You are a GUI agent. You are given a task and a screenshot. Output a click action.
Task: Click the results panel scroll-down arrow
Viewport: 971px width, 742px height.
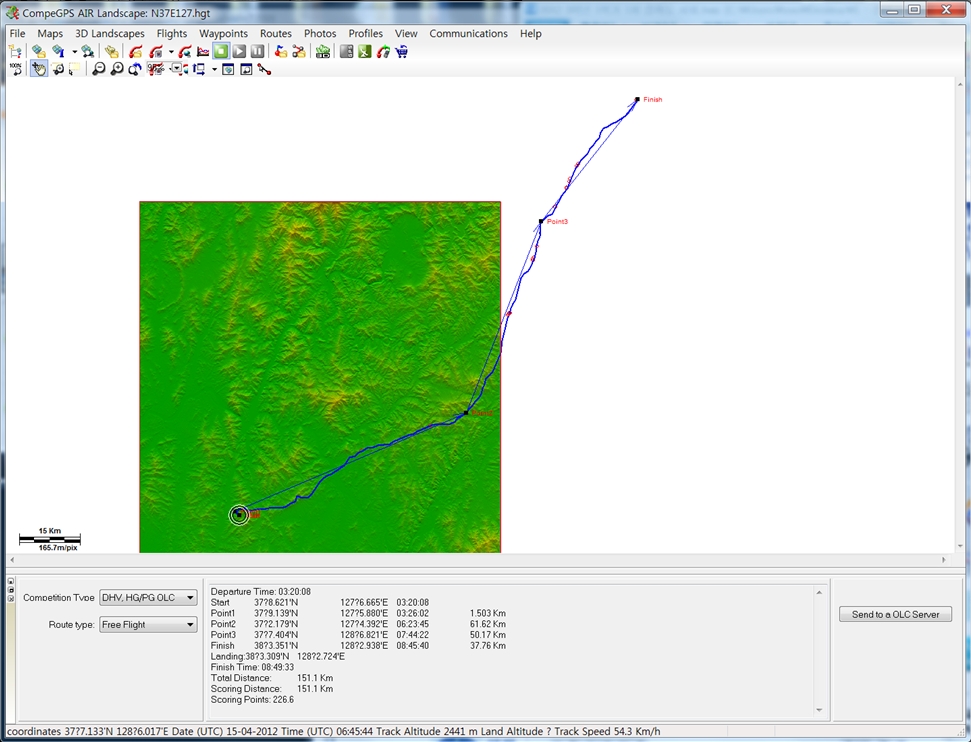819,710
